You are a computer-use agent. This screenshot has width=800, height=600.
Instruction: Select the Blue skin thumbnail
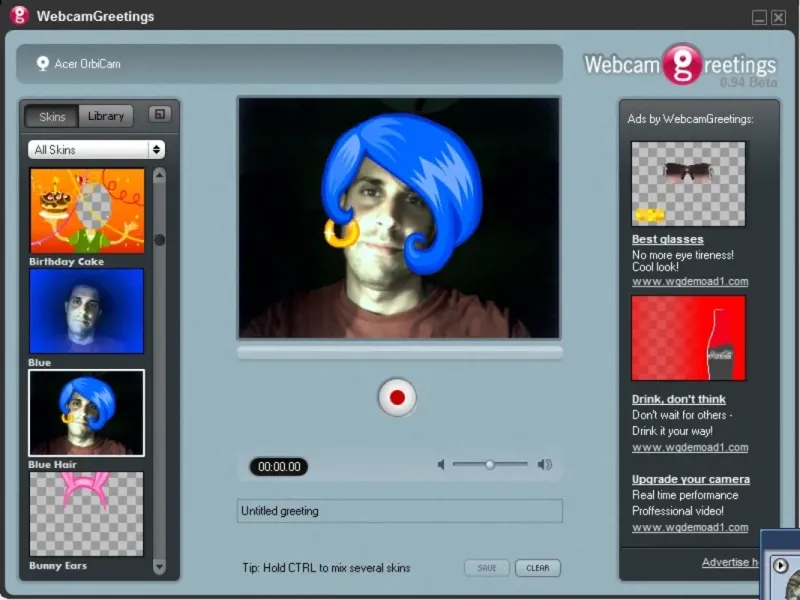coord(87,311)
